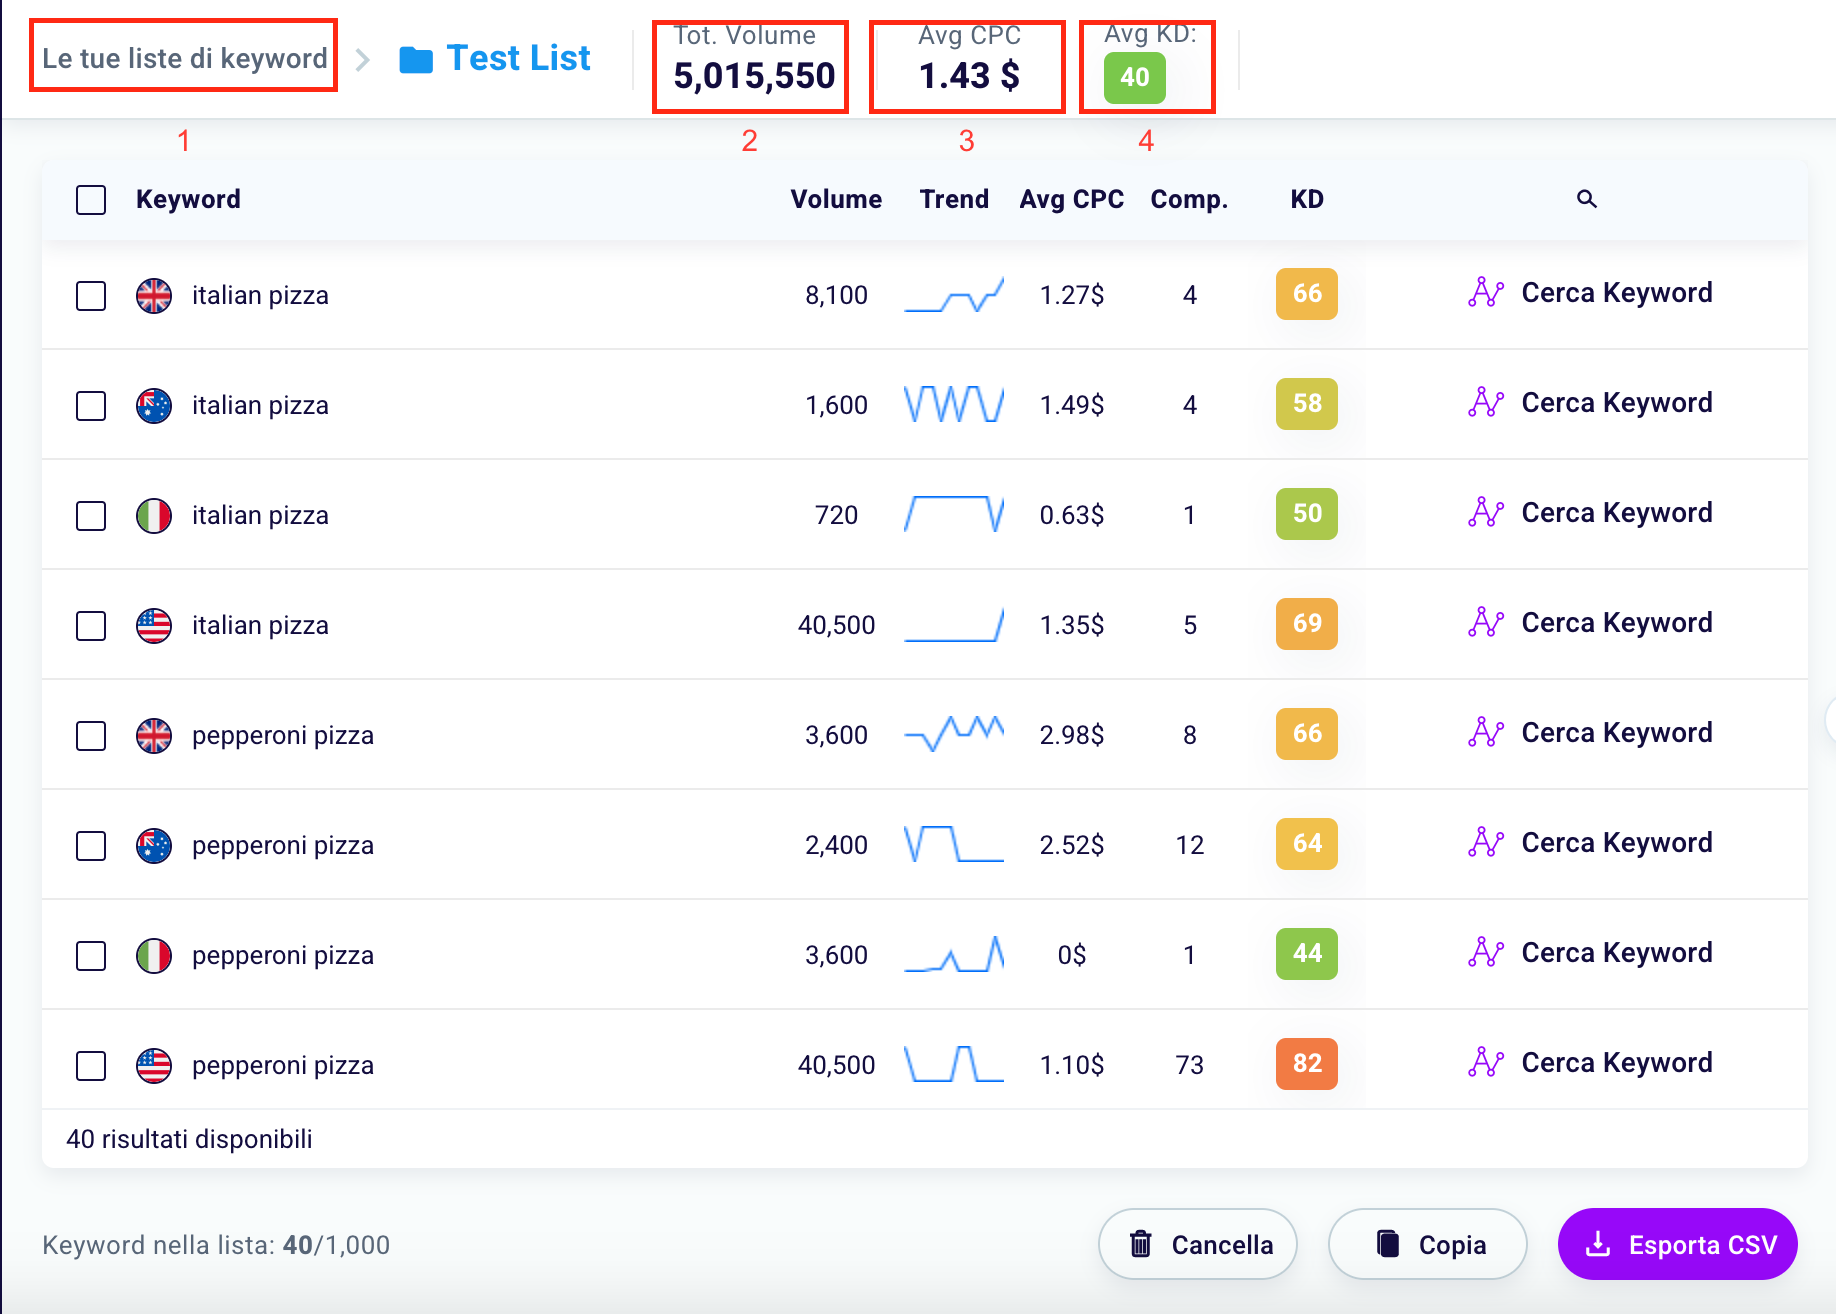Click the breadcrumb chevron arrow before Test List
This screenshot has width=1836, height=1314.
click(363, 60)
